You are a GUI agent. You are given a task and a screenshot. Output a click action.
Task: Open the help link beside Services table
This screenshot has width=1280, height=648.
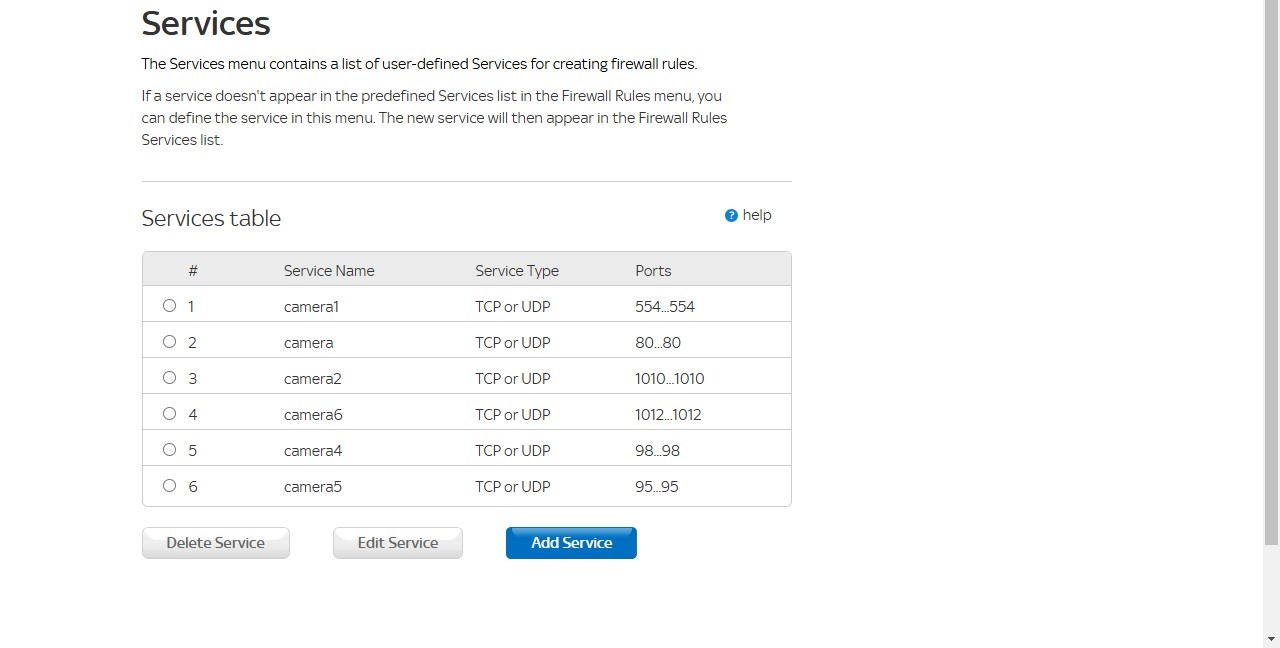(757, 215)
